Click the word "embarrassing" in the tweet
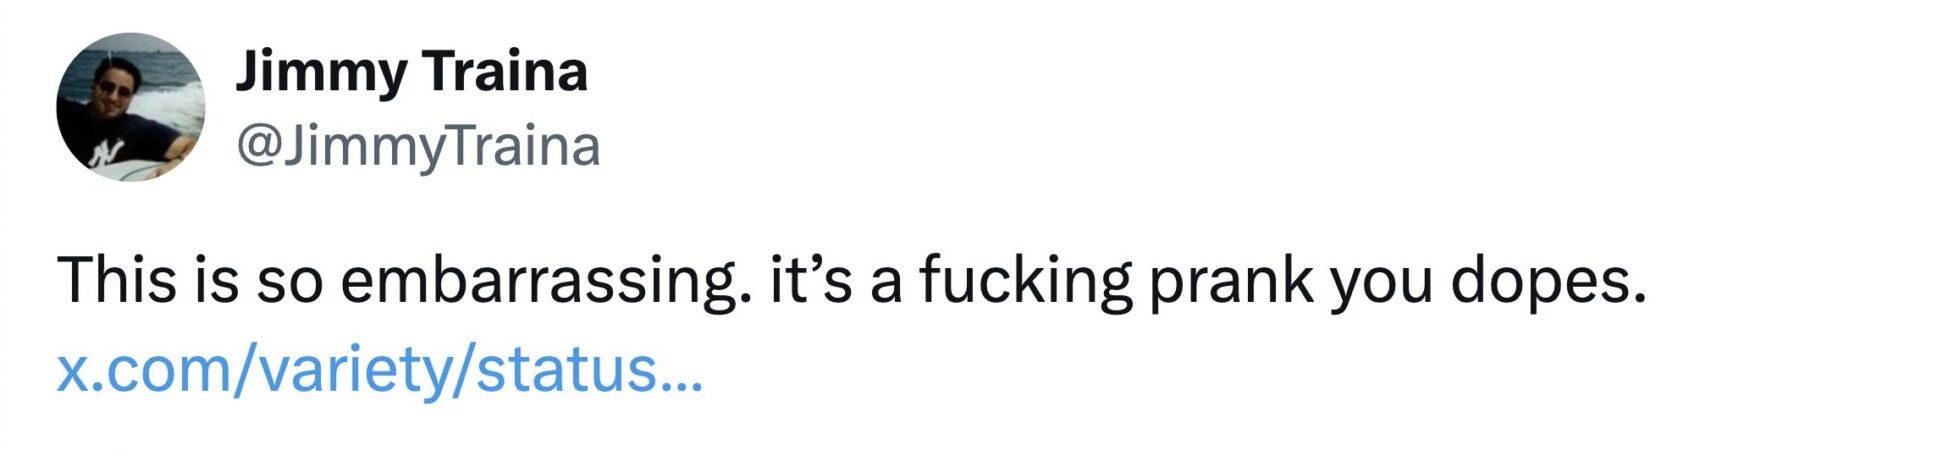This screenshot has height=457, width=1946. [x=545, y=281]
